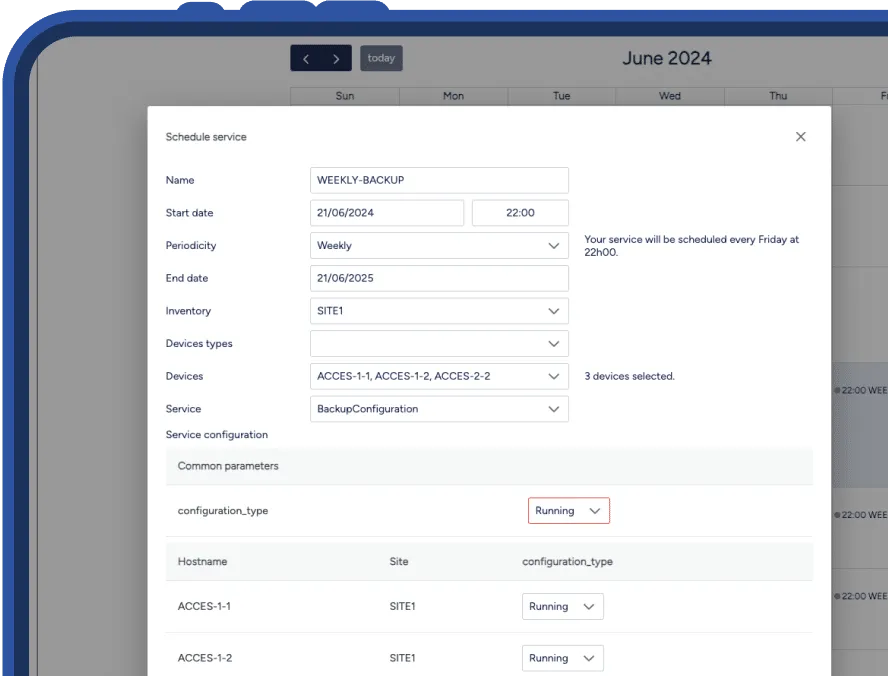This screenshot has height=676, width=888.
Task: Click the Hostname column header
Action: click(202, 562)
